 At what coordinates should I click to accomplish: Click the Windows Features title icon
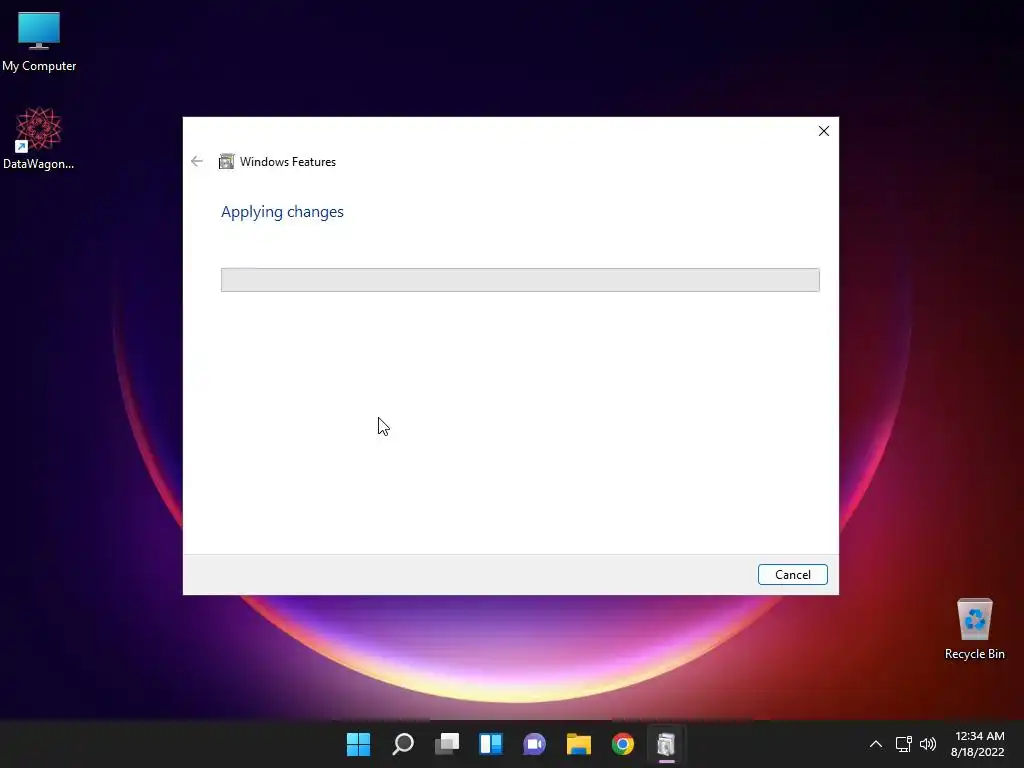[x=226, y=161]
